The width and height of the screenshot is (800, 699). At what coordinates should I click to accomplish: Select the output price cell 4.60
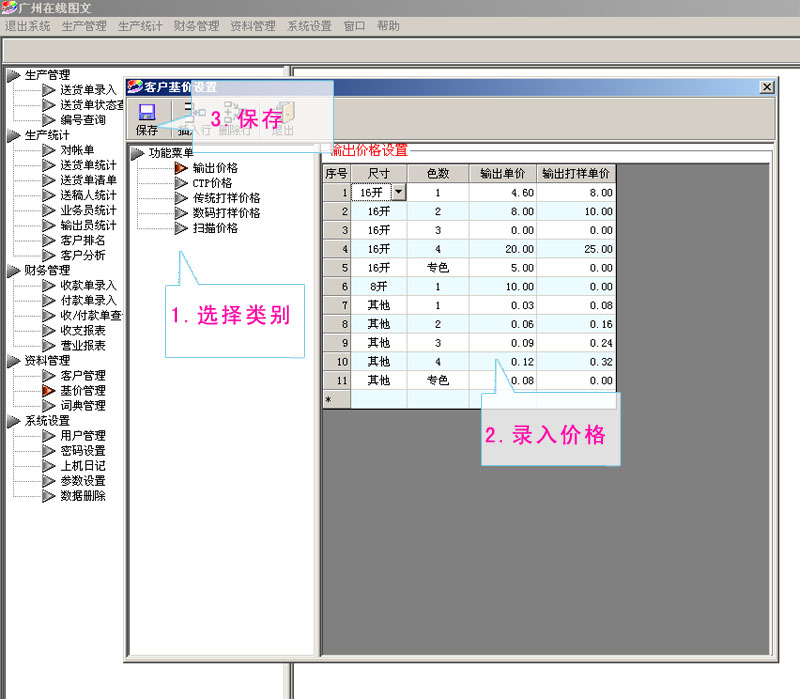[x=503, y=192]
